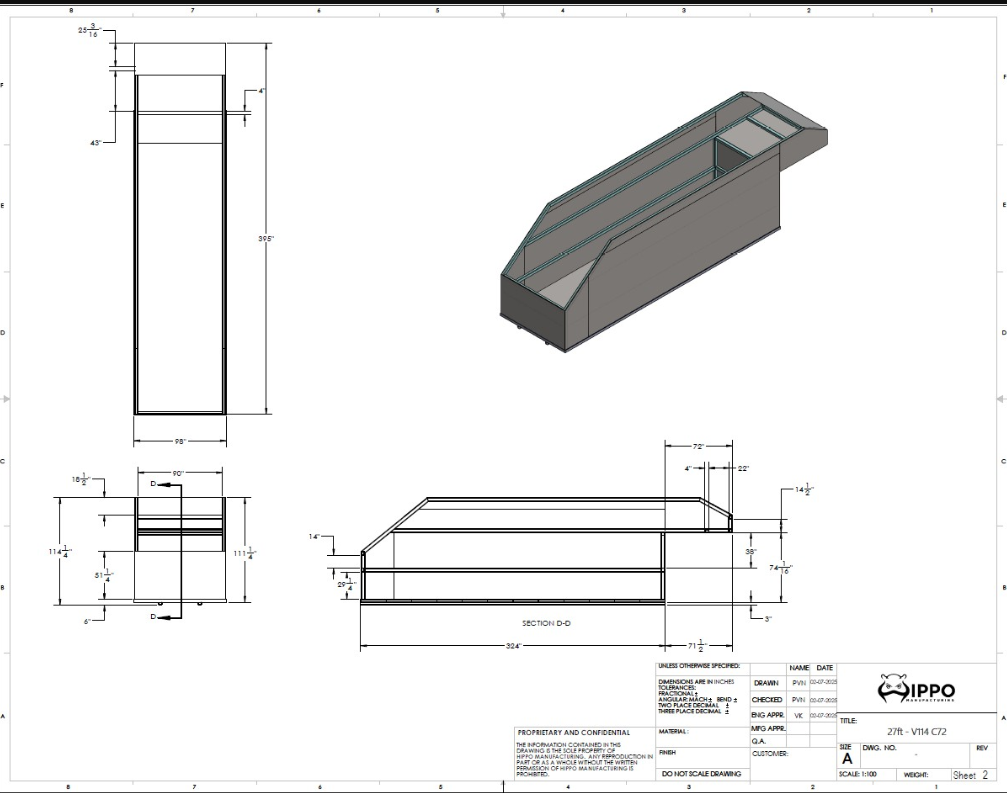Click the 90" dimension on front view
The width and height of the screenshot is (1007, 793).
[x=182, y=473]
